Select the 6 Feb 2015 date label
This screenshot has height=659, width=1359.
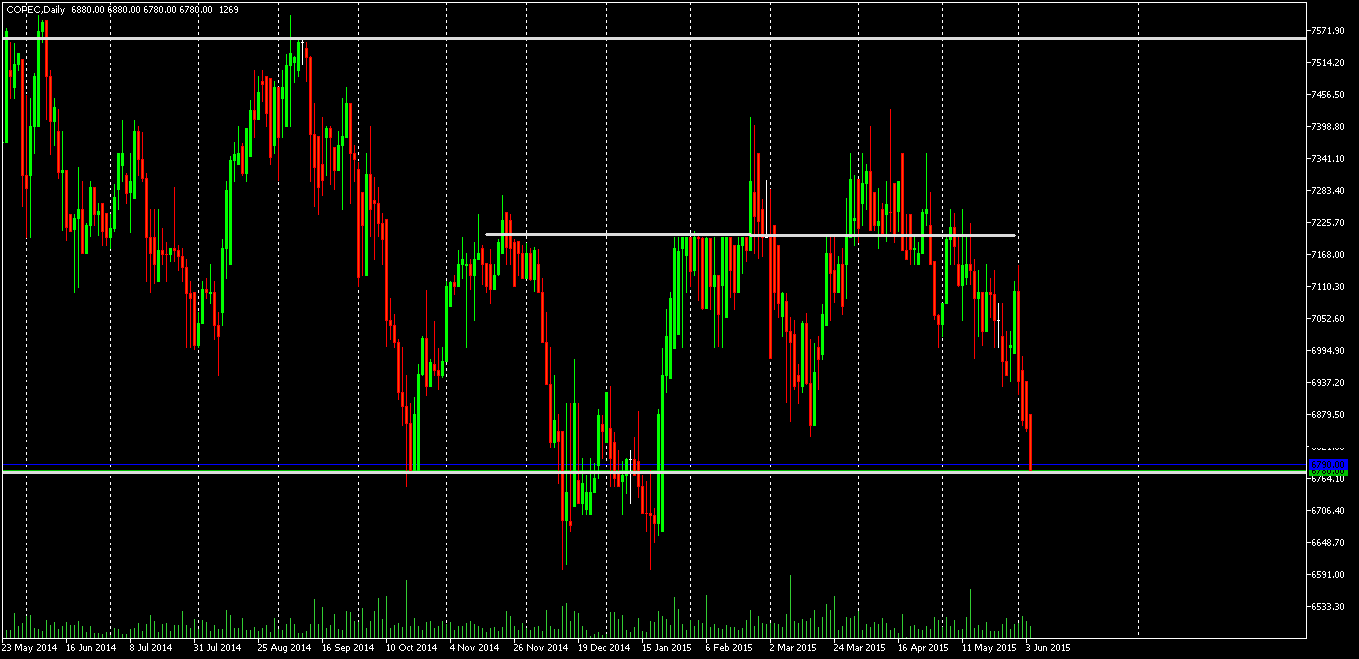[730, 648]
